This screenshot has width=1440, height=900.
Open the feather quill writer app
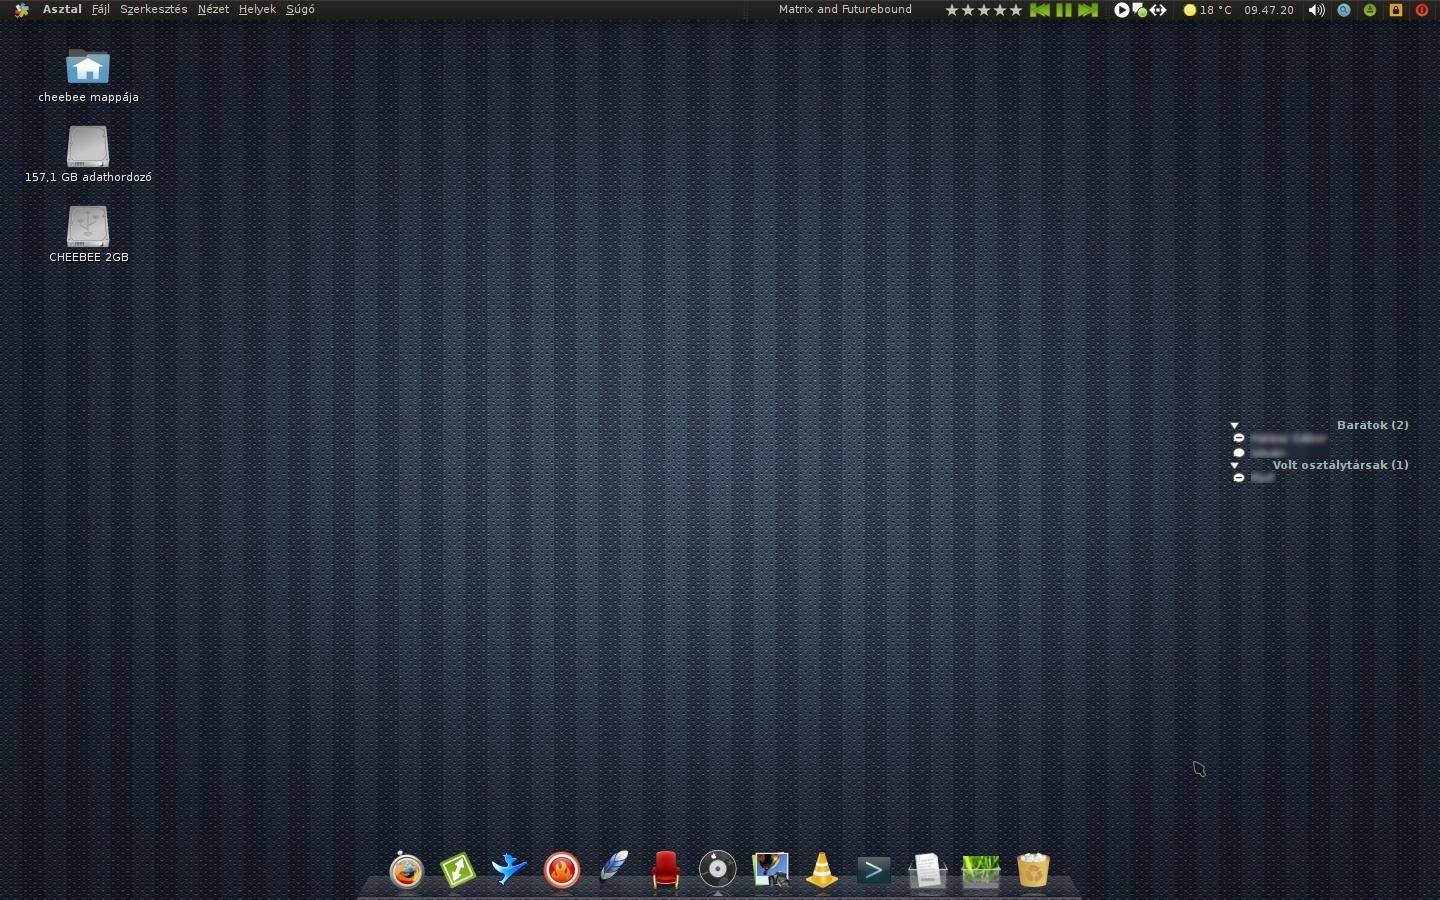click(614, 867)
